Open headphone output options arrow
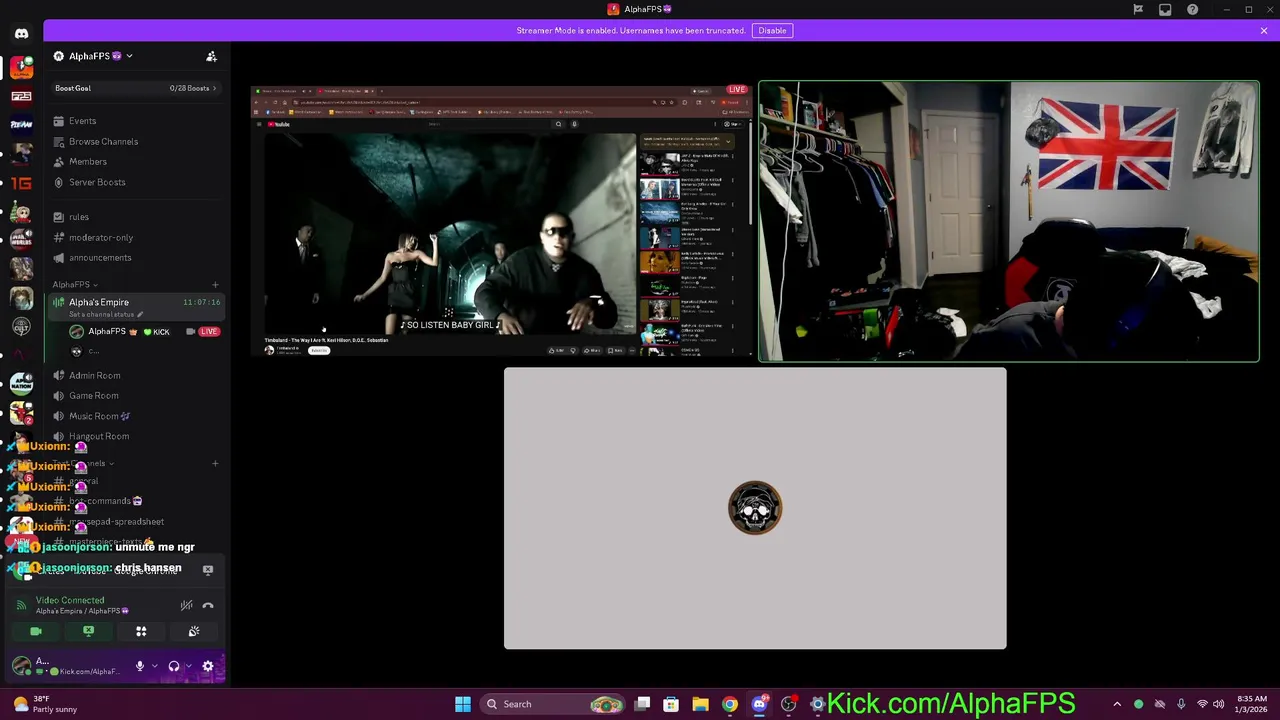 click(x=187, y=666)
